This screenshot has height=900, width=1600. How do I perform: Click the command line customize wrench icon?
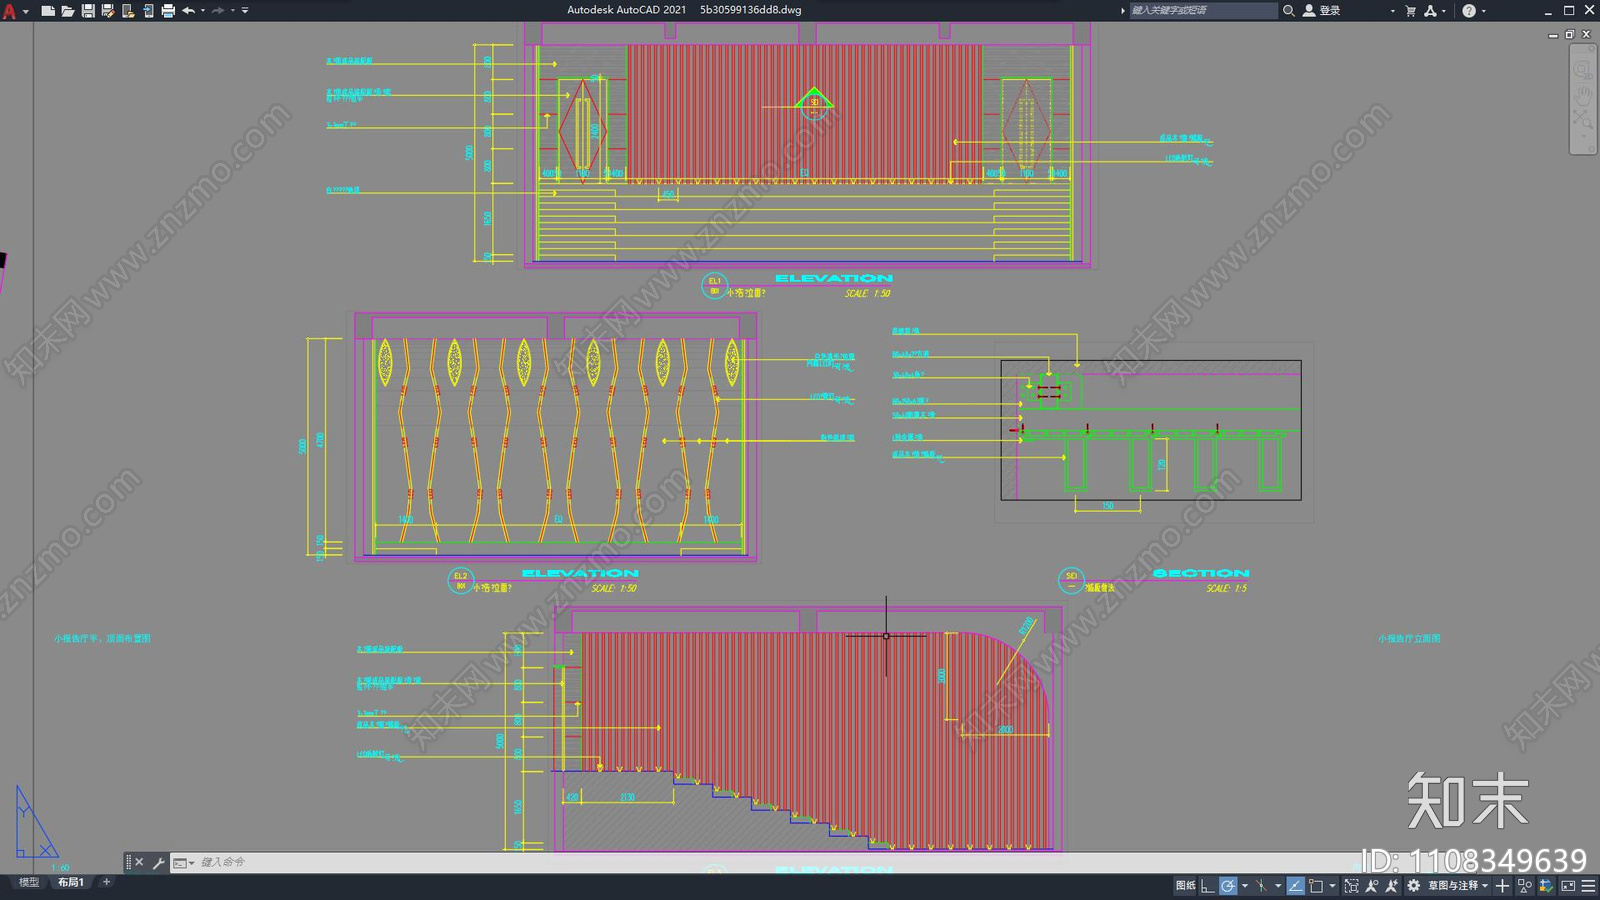pos(158,862)
